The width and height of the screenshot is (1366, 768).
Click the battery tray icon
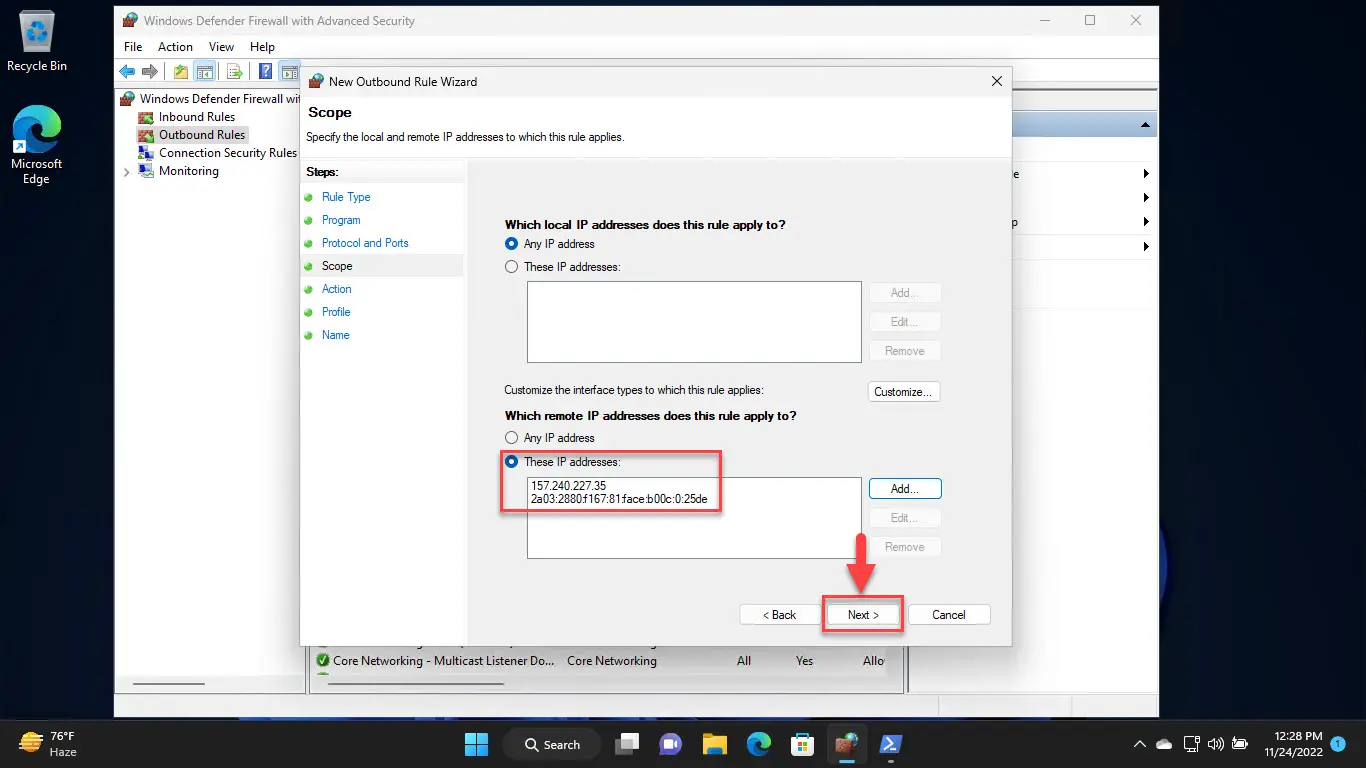tap(1240, 744)
